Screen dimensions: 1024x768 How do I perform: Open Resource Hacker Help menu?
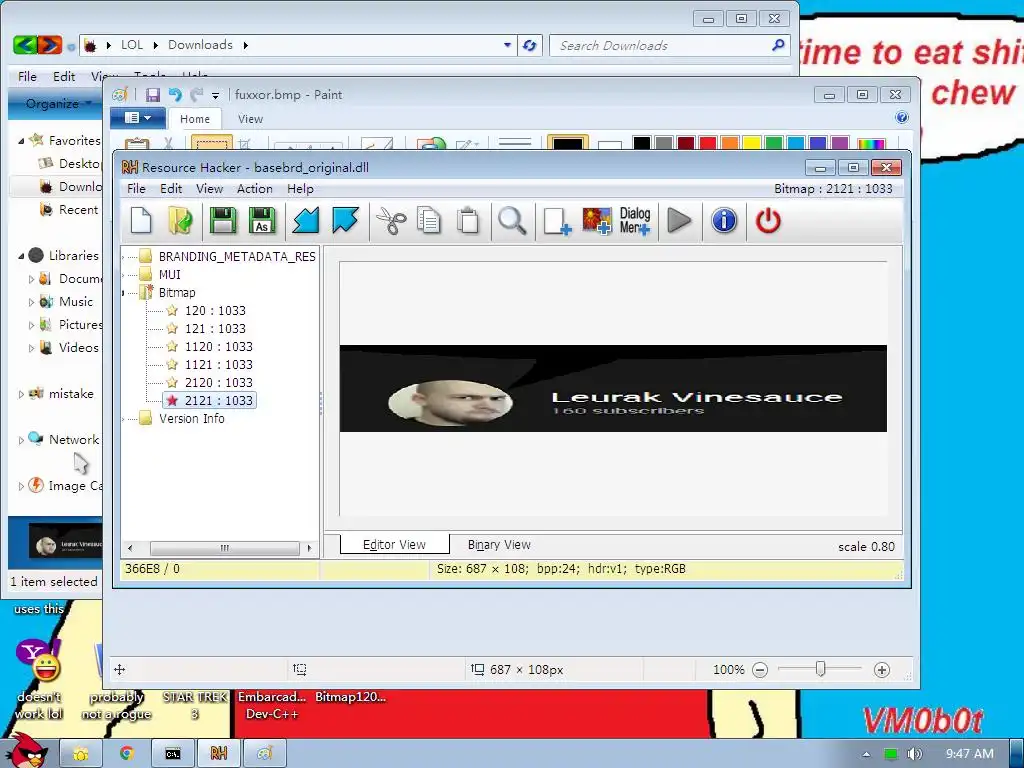(300, 189)
